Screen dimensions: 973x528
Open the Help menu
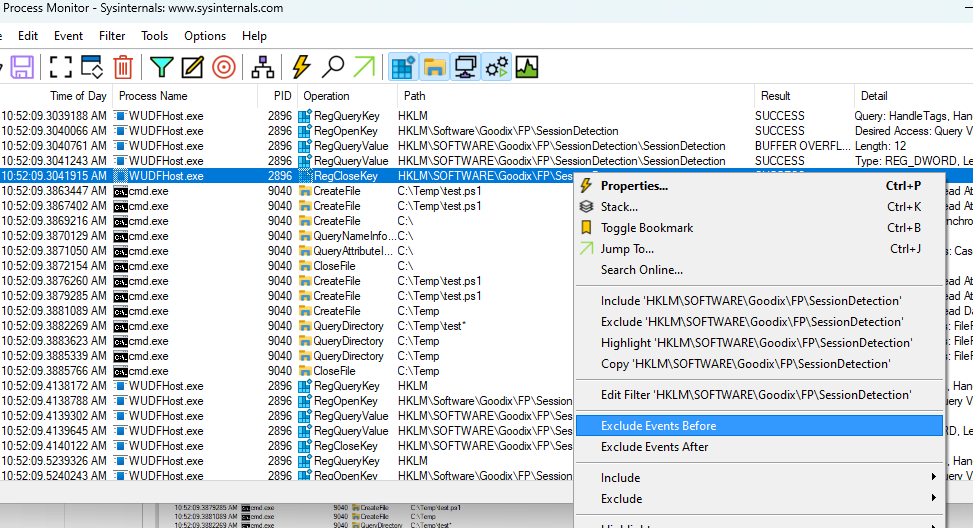click(x=254, y=36)
